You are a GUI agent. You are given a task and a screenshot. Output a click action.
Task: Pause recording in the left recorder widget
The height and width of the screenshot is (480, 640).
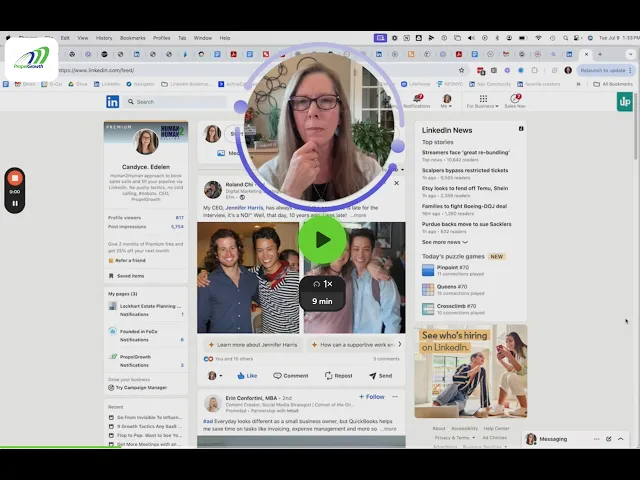point(15,203)
